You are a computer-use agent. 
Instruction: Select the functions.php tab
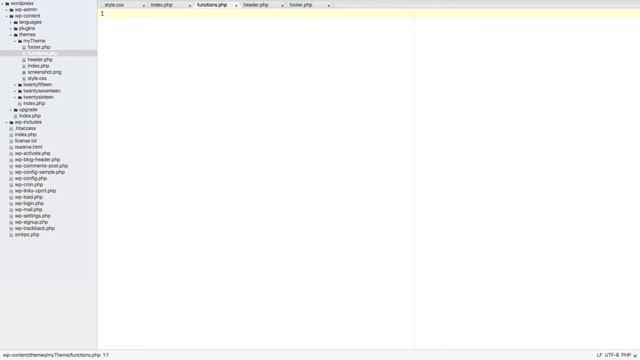tap(212, 5)
